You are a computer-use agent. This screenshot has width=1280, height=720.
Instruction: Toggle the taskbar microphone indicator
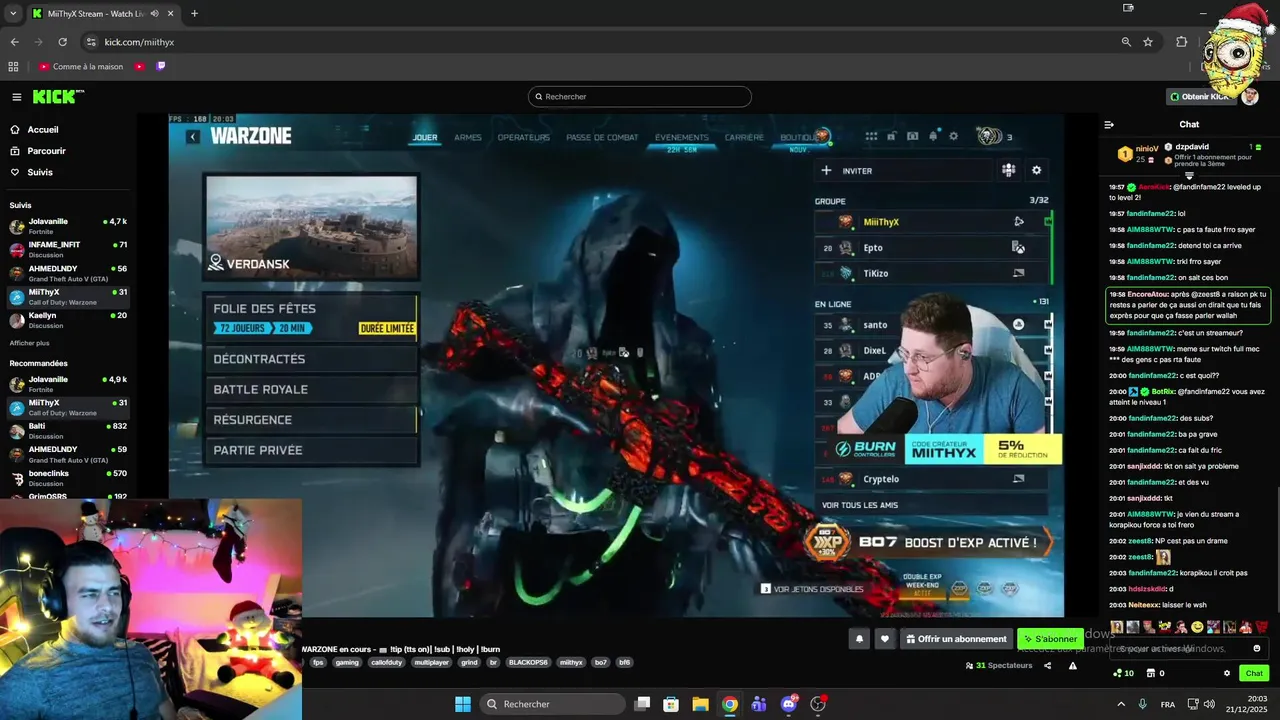point(1143,704)
